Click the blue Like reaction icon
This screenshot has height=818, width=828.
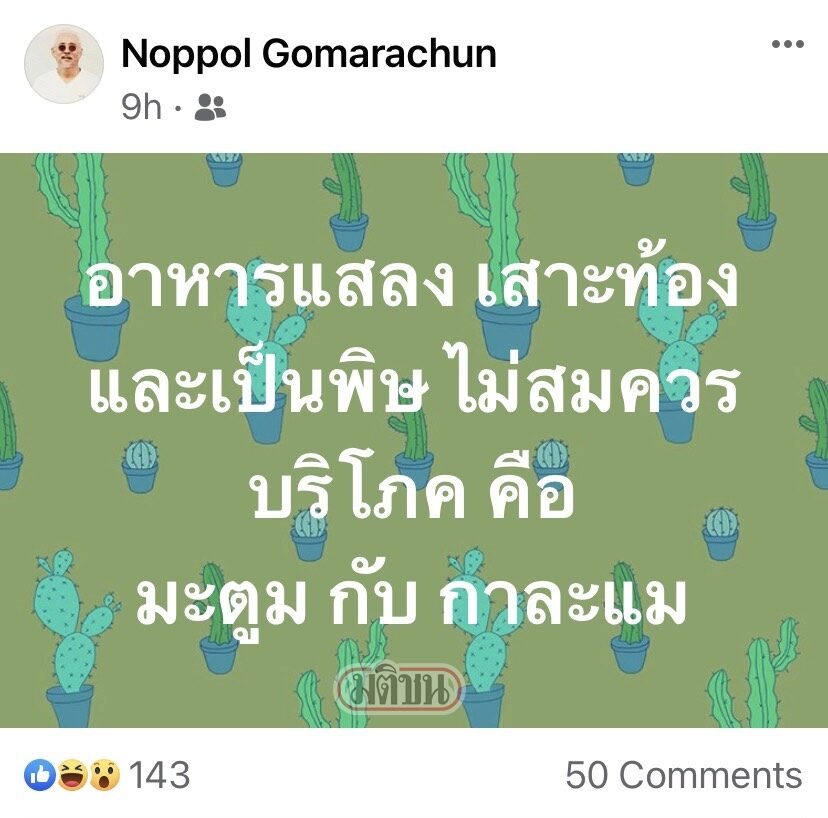point(40,775)
